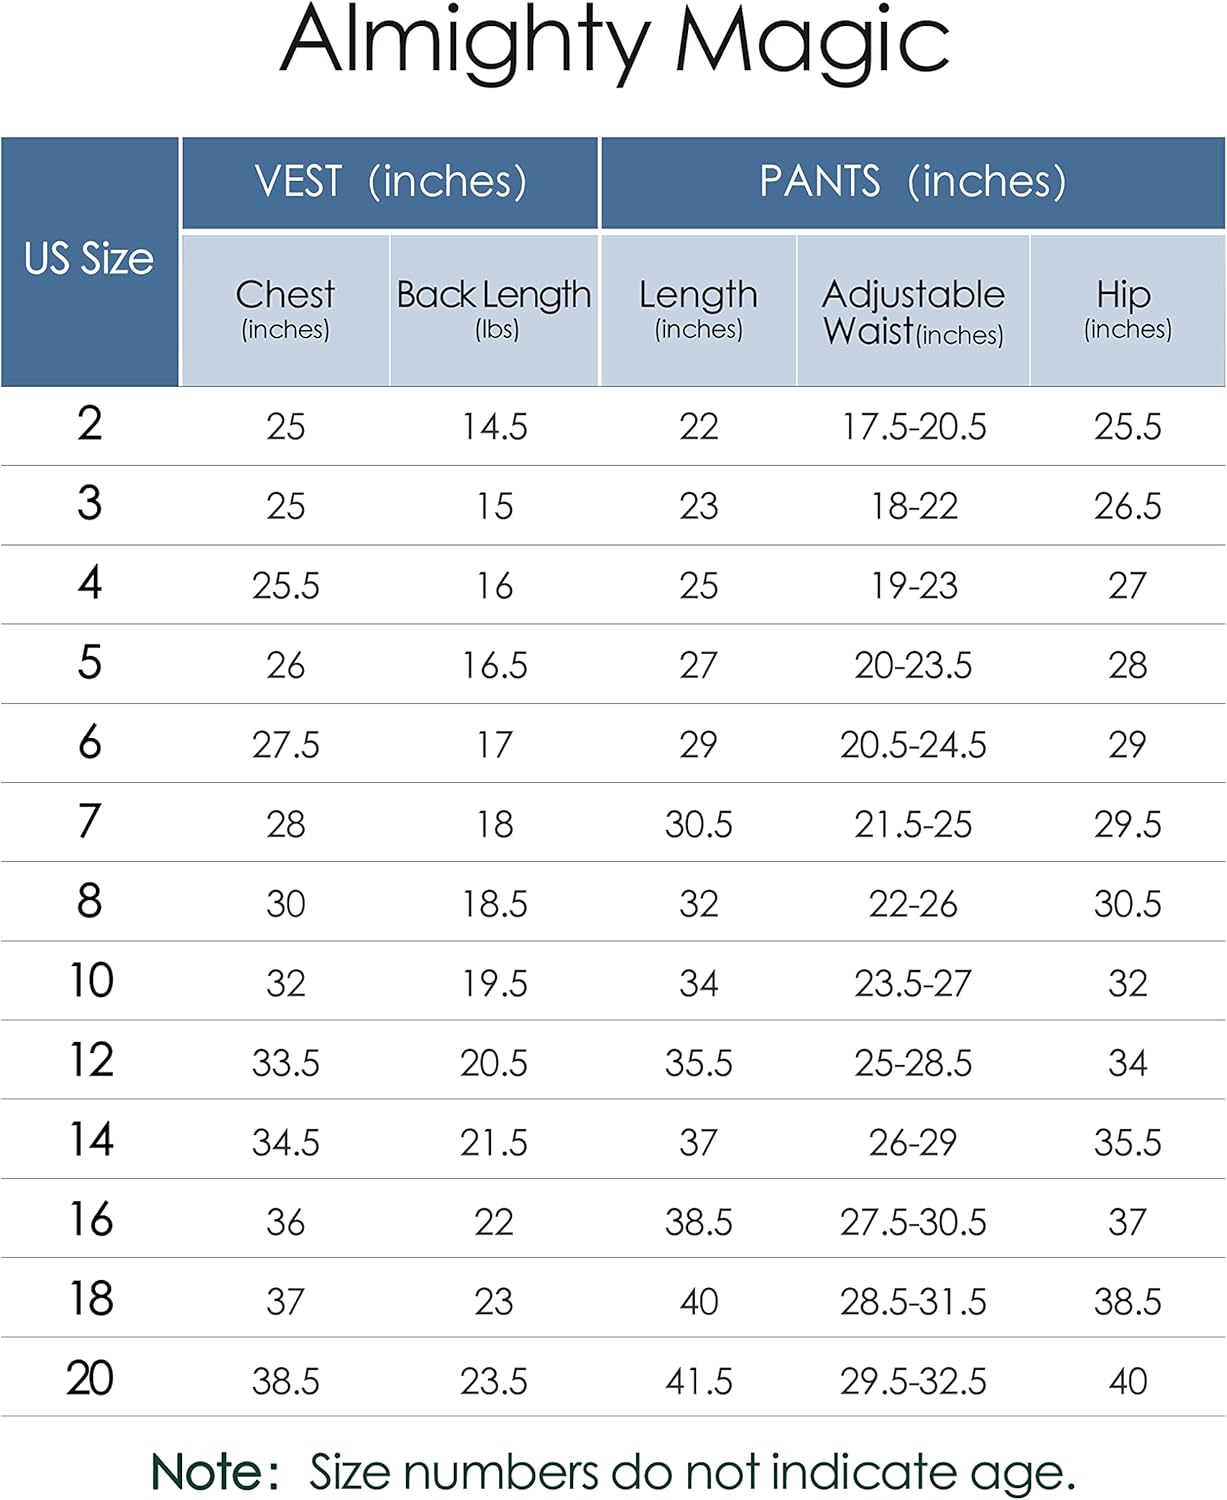1227x1500 pixels.
Task: Click the Back Length column header
Action: 494,308
